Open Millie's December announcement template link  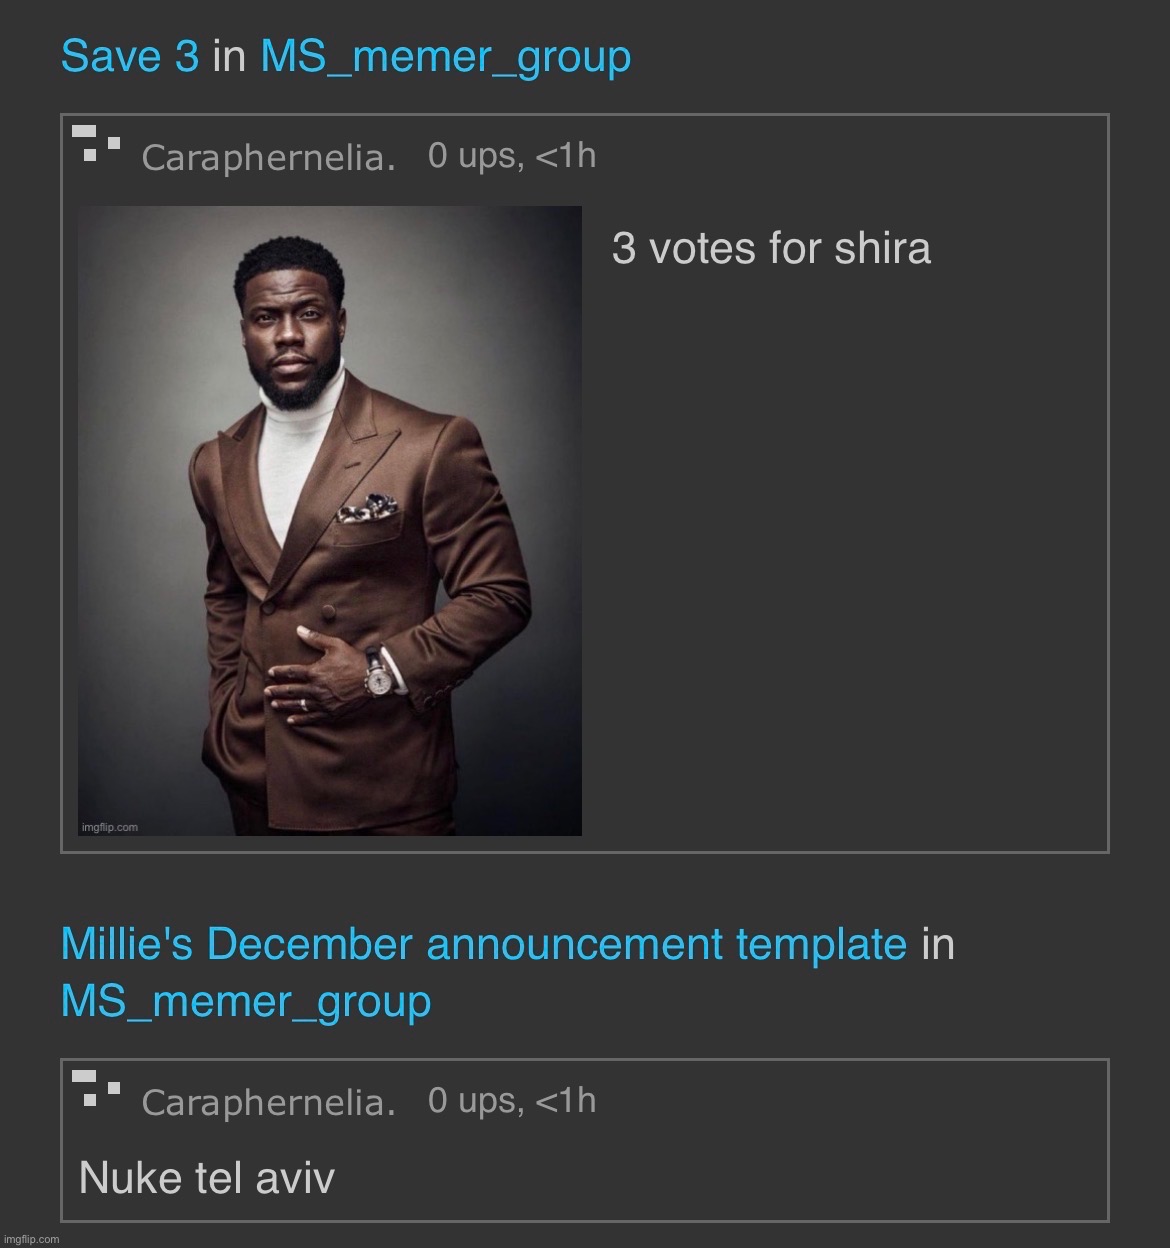tap(484, 944)
